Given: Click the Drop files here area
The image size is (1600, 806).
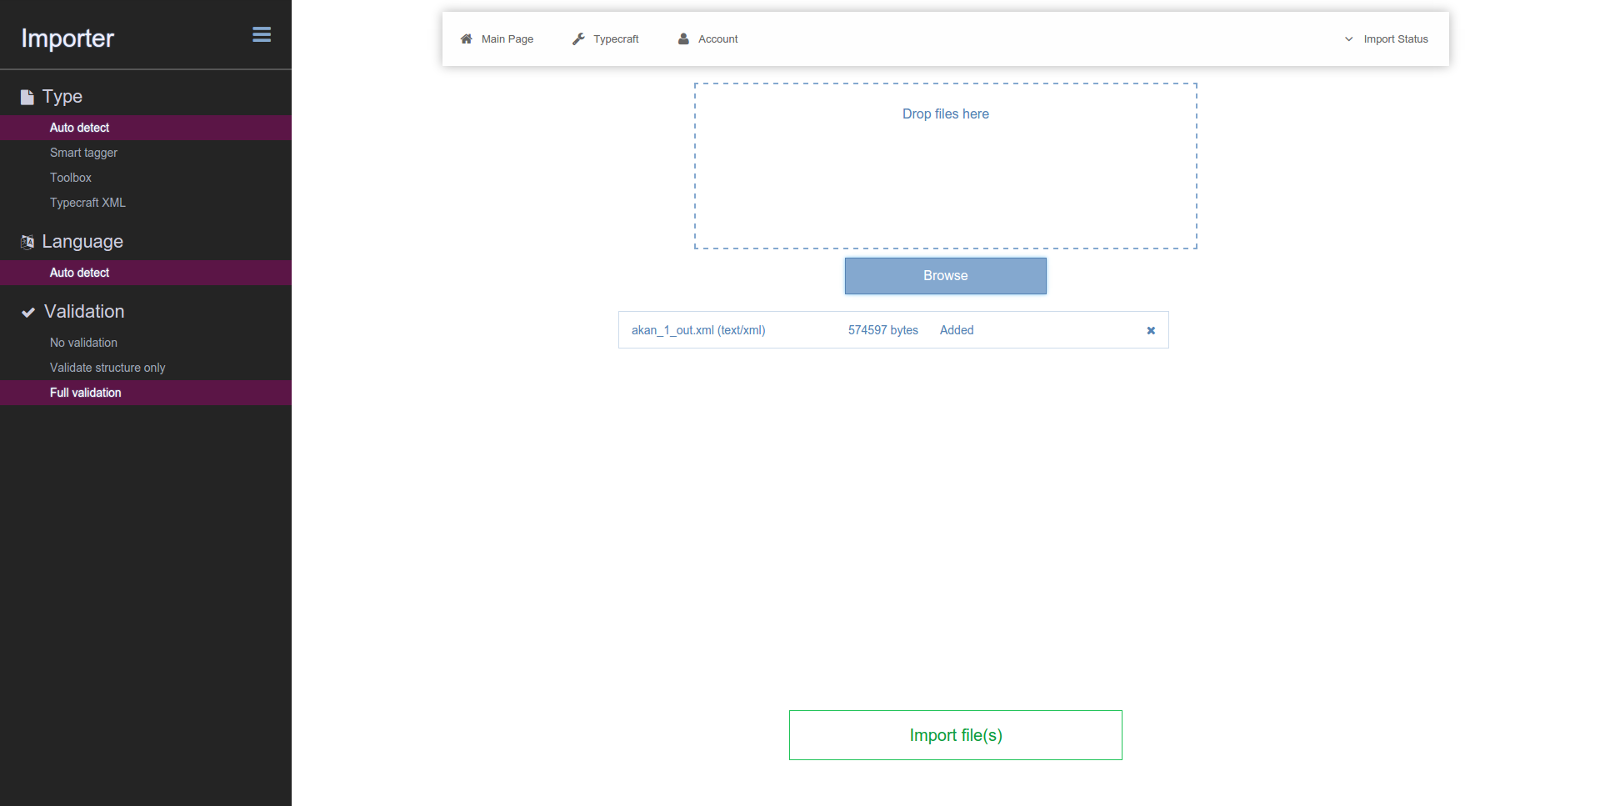Looking at the screenshot, I should (x=946, y=166).
